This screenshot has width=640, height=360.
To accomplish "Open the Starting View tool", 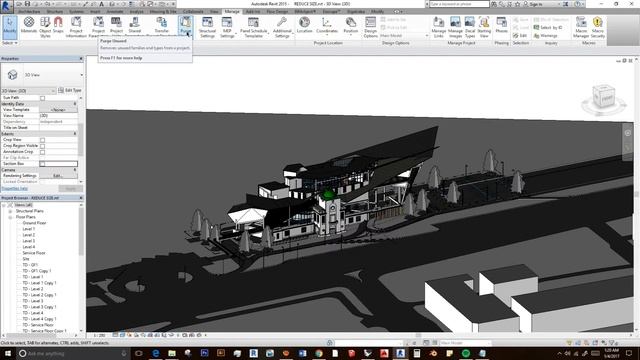I will point(484,27).
